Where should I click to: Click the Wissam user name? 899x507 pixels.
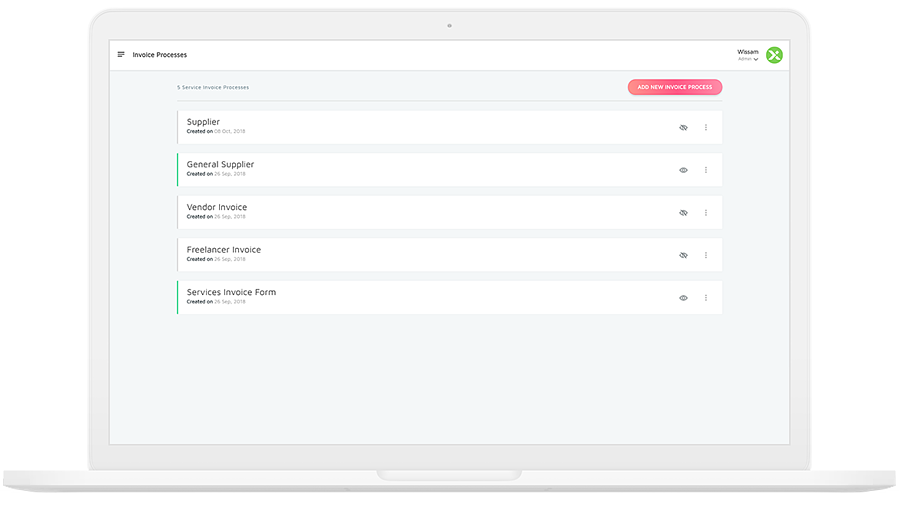click(x=747, y=52)
